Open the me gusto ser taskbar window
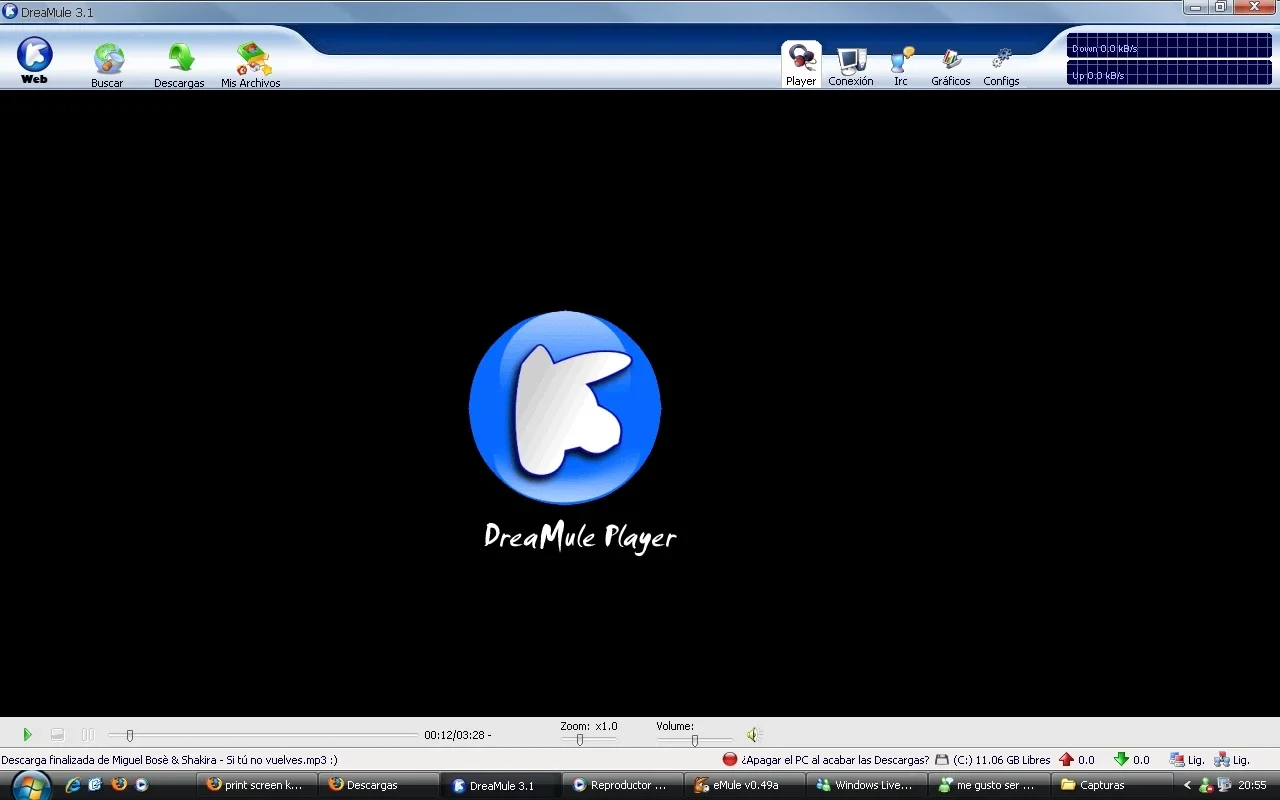This screenshot has height=800, width=1280. tap(989, 785)
